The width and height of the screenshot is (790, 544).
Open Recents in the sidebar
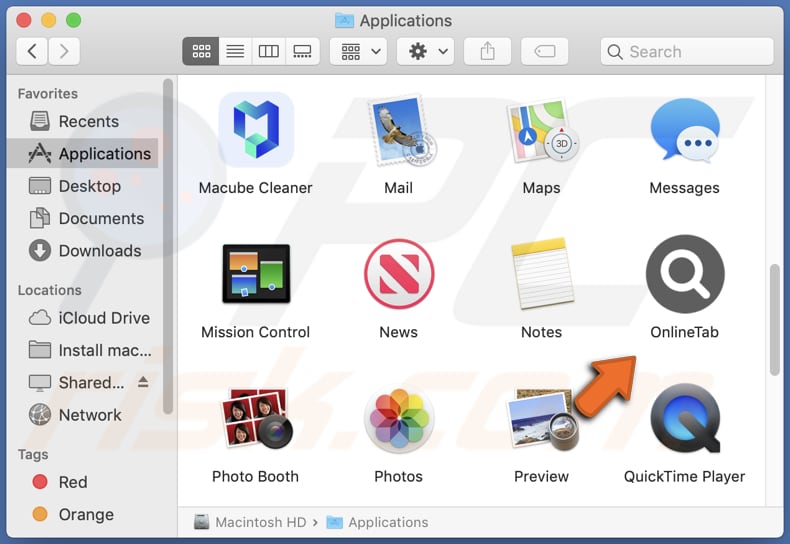tap(83, 121)
